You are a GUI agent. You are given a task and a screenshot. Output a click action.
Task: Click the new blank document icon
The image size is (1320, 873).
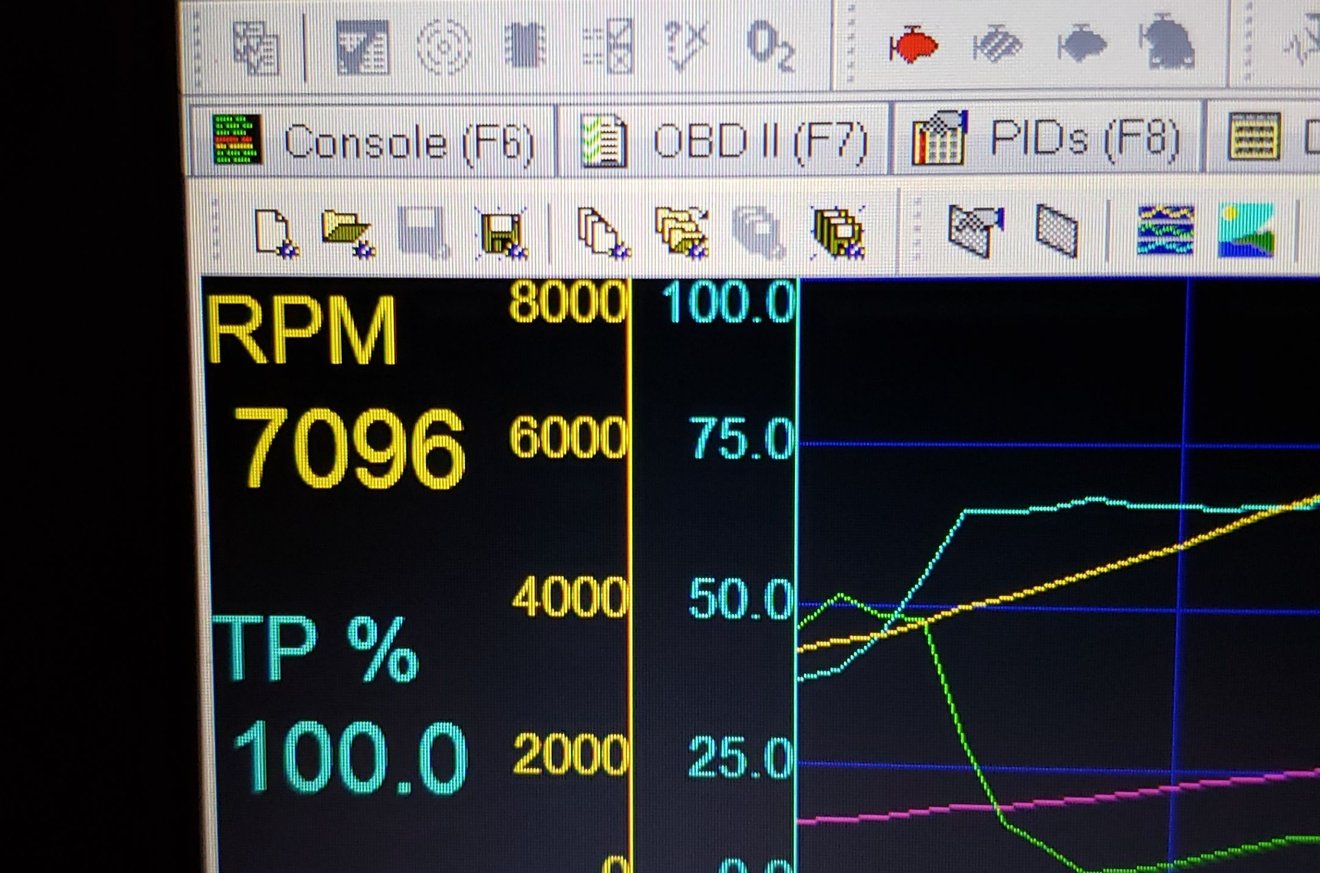[274, 232]
